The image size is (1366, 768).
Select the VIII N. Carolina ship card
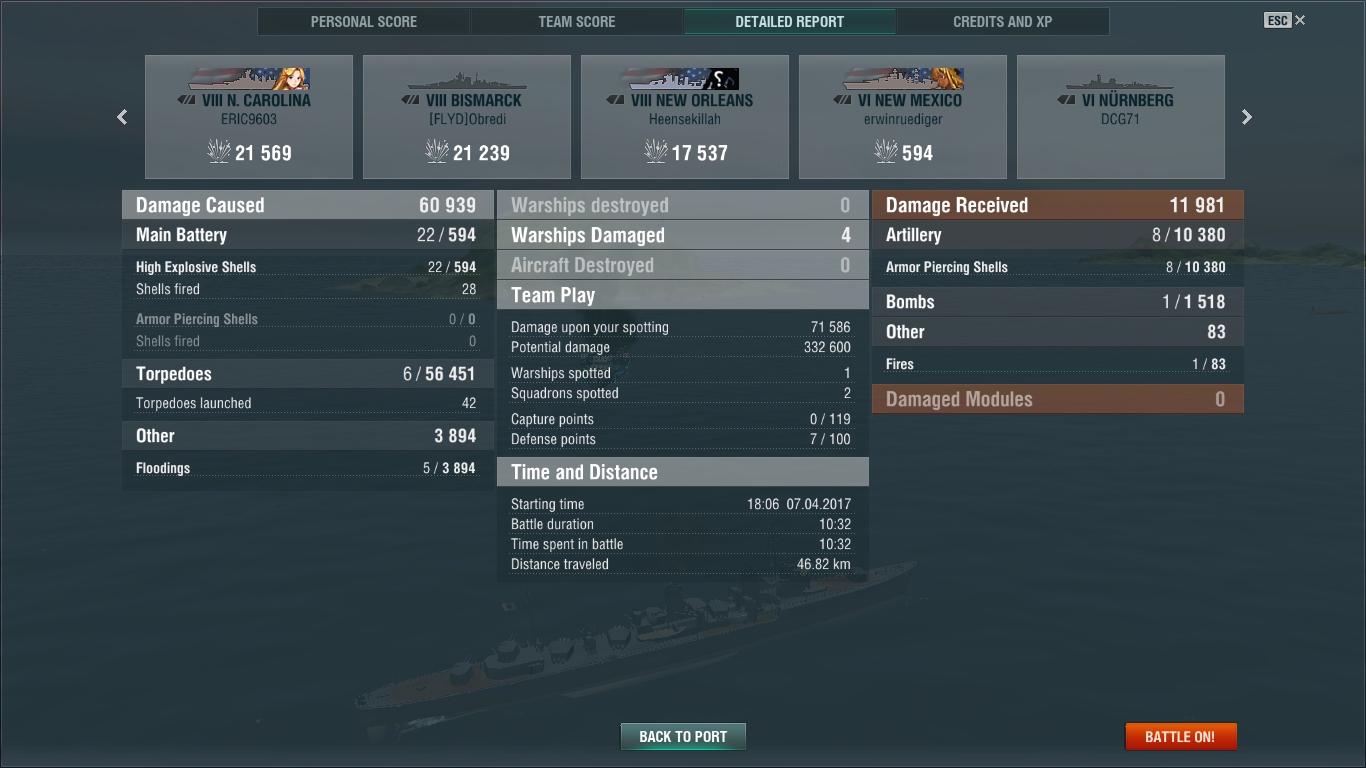249,117
